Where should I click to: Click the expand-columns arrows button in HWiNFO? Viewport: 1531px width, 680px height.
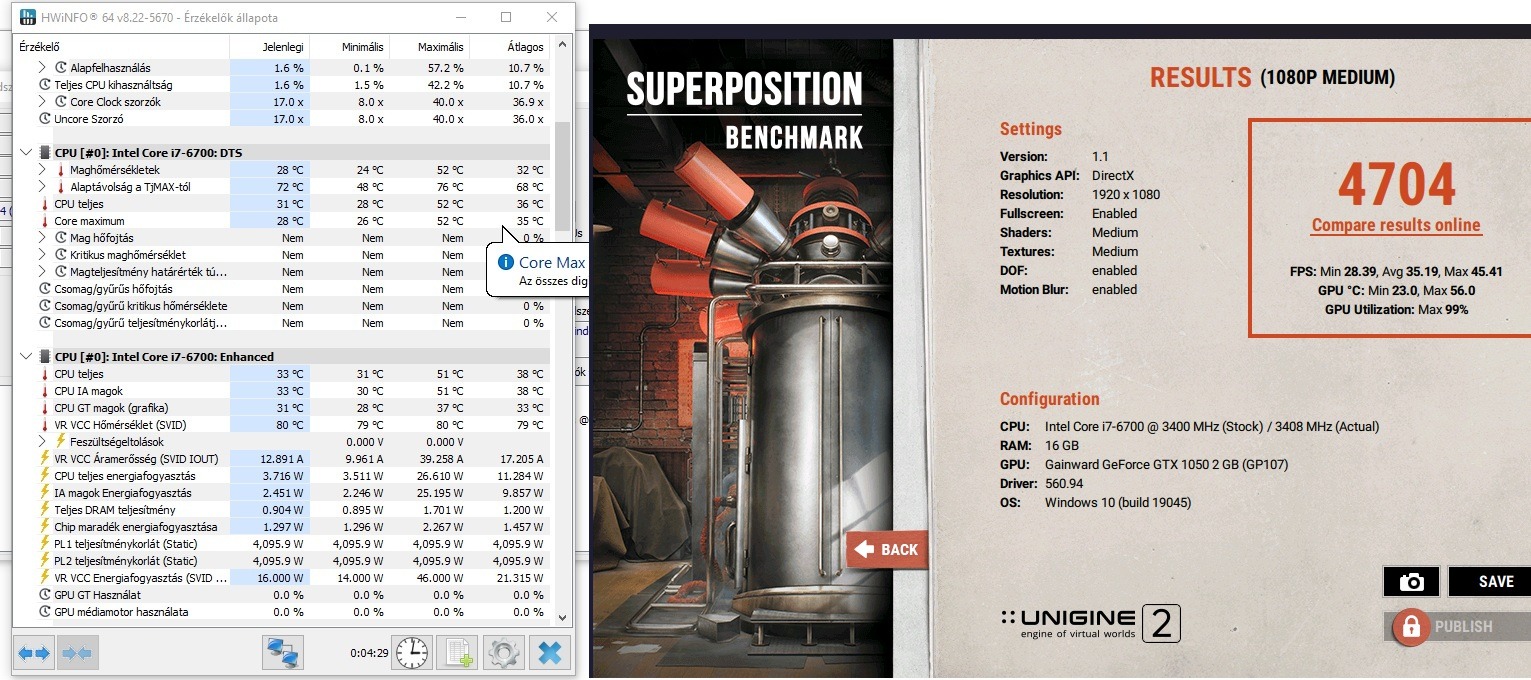coord(34,653)
